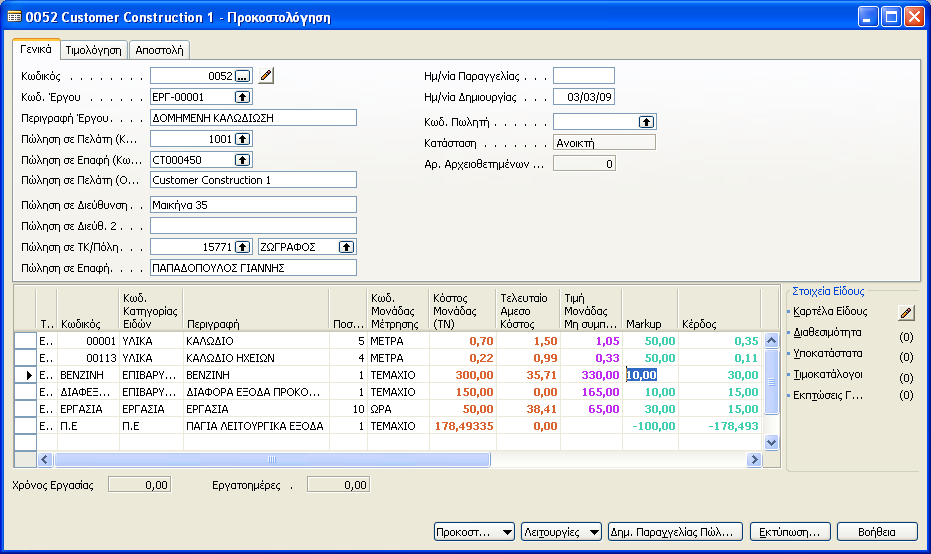Switch to the Αποστολή tab
Image resolution: width=931 pixels, height=554 pixels.
tap(159, 50)
